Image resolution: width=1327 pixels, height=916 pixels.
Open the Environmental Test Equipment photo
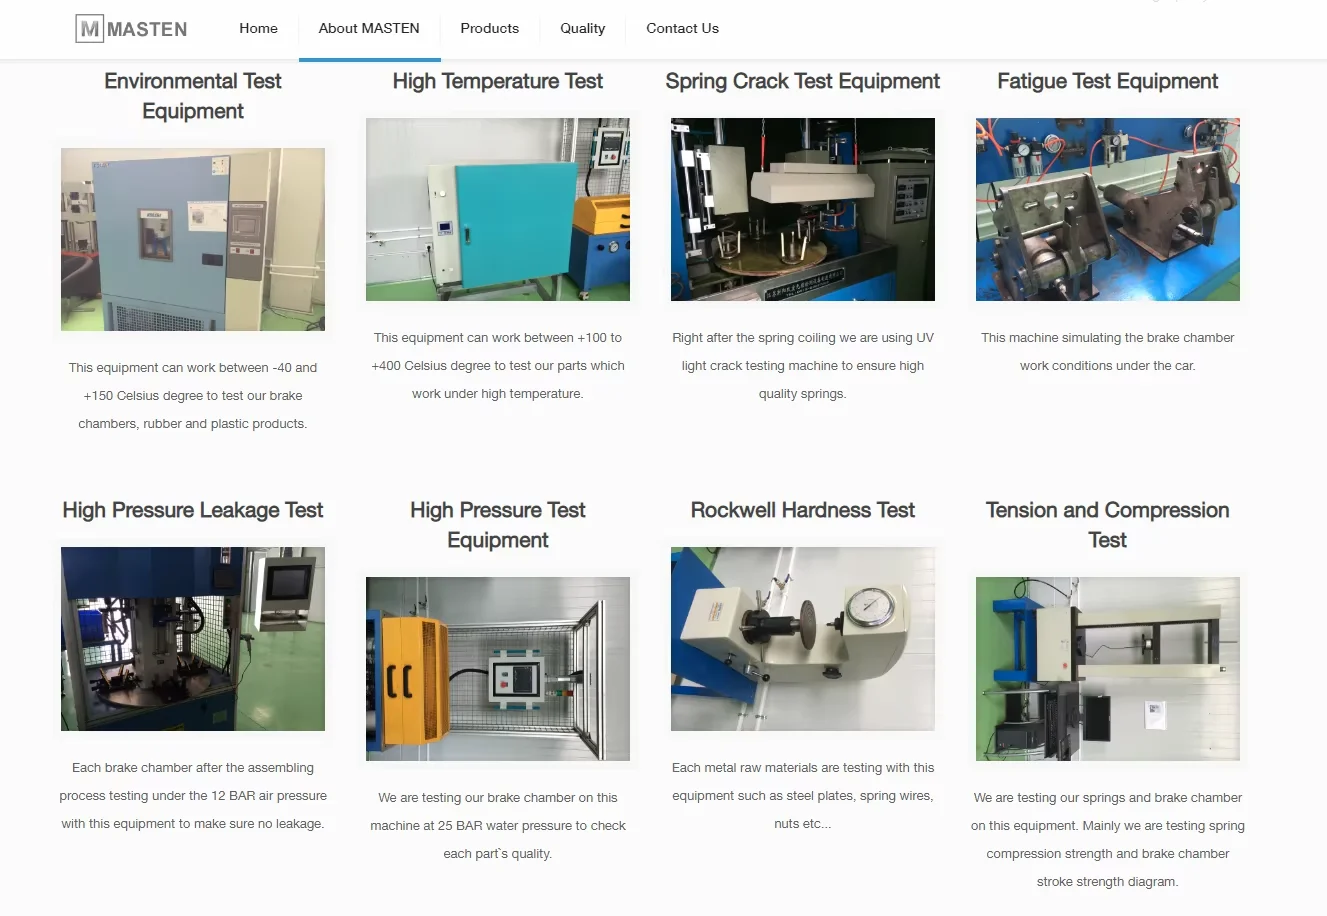[x=193, y=240]
